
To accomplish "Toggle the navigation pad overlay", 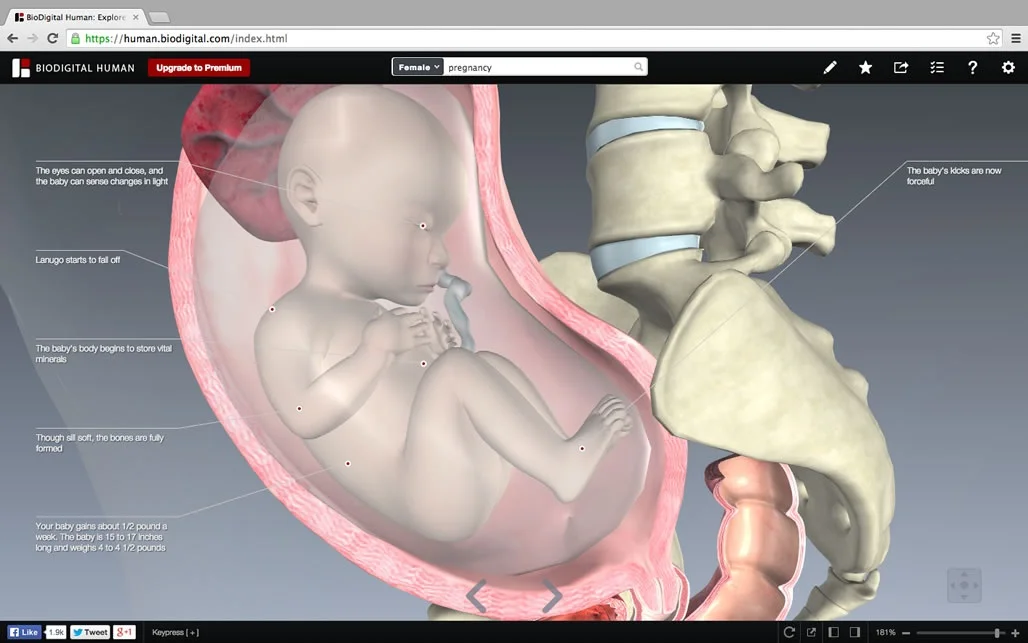I will (964, 585).
